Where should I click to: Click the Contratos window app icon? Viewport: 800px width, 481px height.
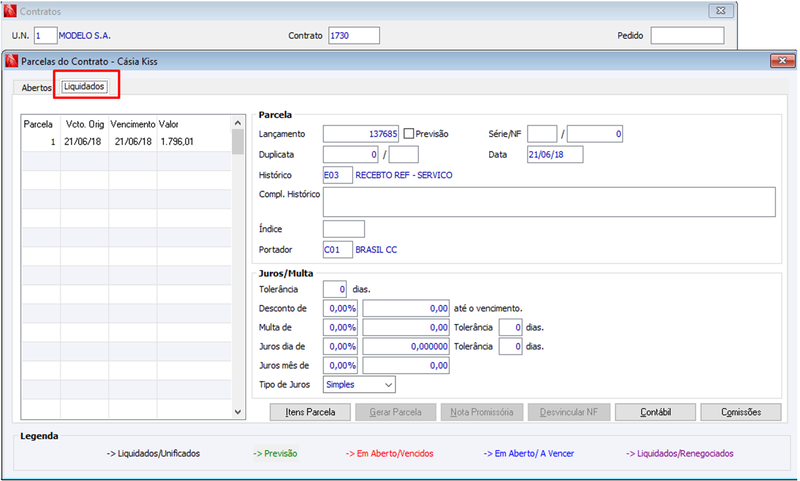(10, 11)
